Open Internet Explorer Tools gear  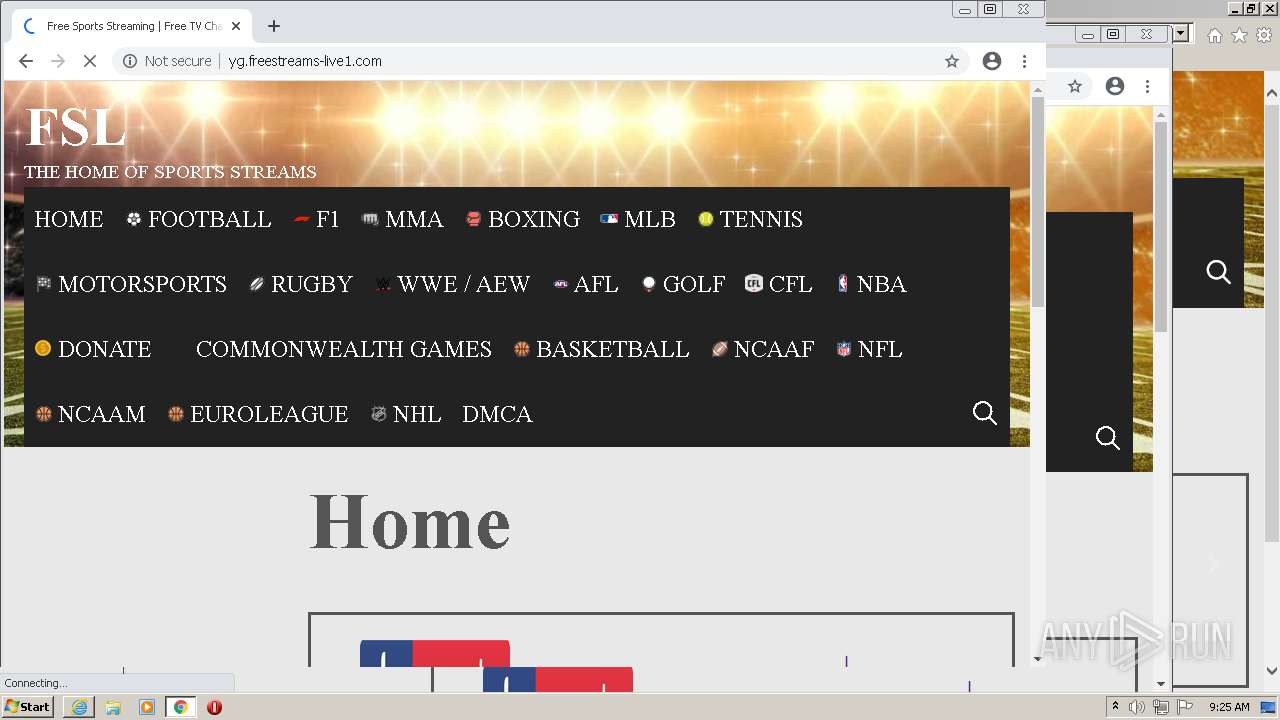coord(1264,35)
